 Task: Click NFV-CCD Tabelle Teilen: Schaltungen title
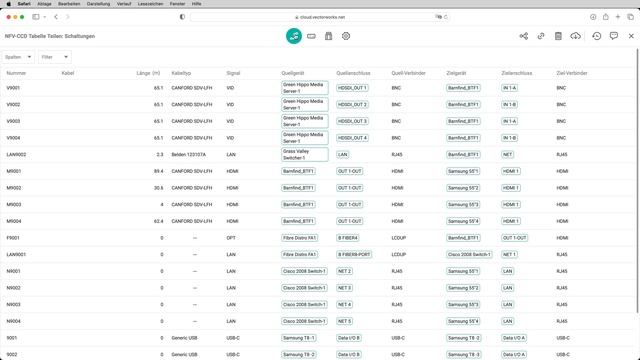[50, 36]
